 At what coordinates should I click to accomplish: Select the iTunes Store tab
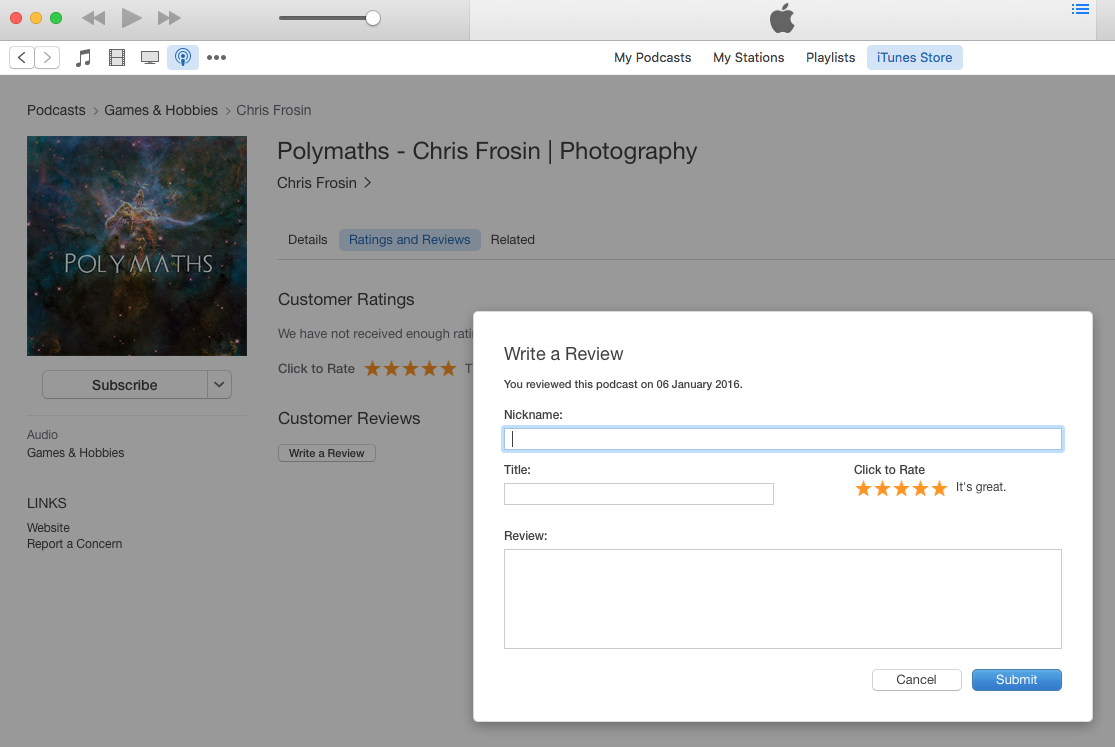point(914,58)
